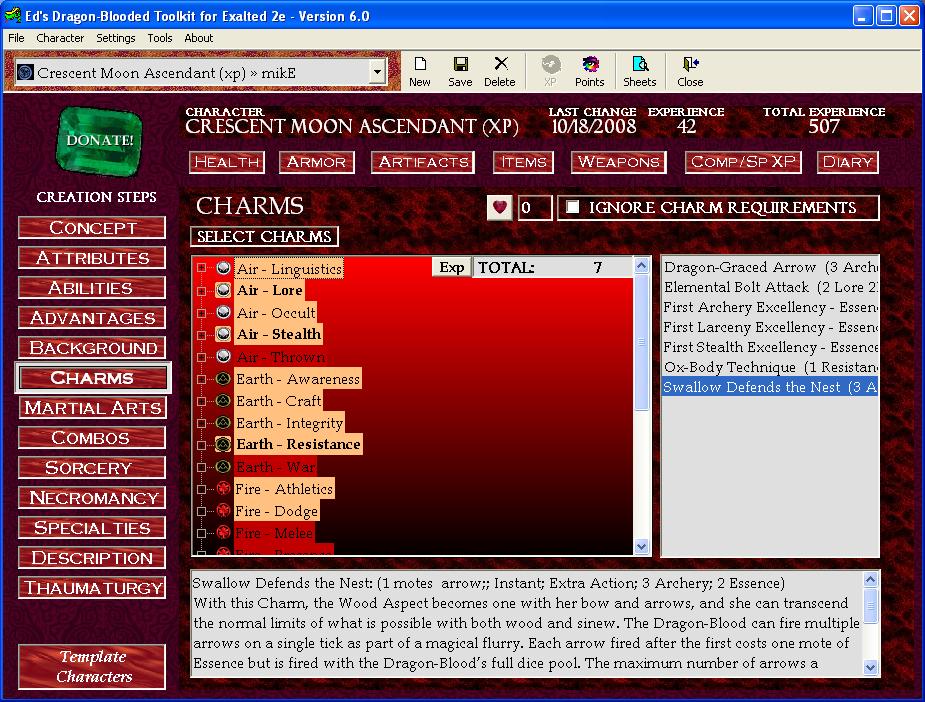Click the charm count input field
The height and width of the screenshot is (702, 925).
coord(534,208)
